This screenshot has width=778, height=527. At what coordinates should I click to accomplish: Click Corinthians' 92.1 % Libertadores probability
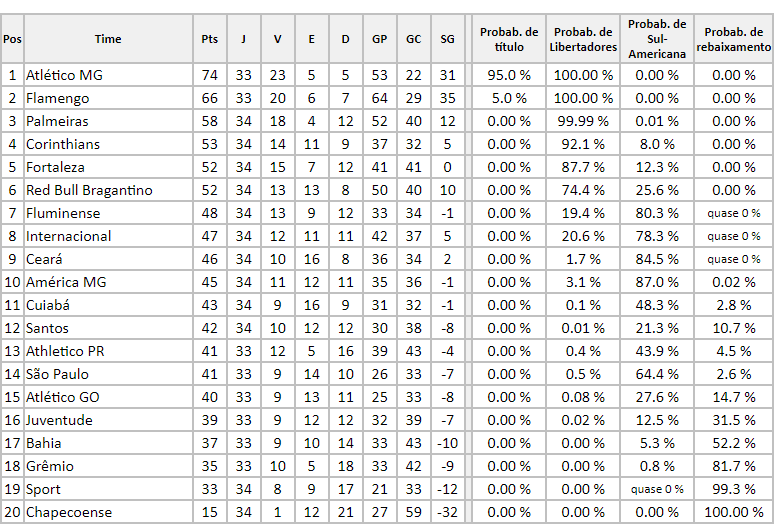click(x=584, y=144)
